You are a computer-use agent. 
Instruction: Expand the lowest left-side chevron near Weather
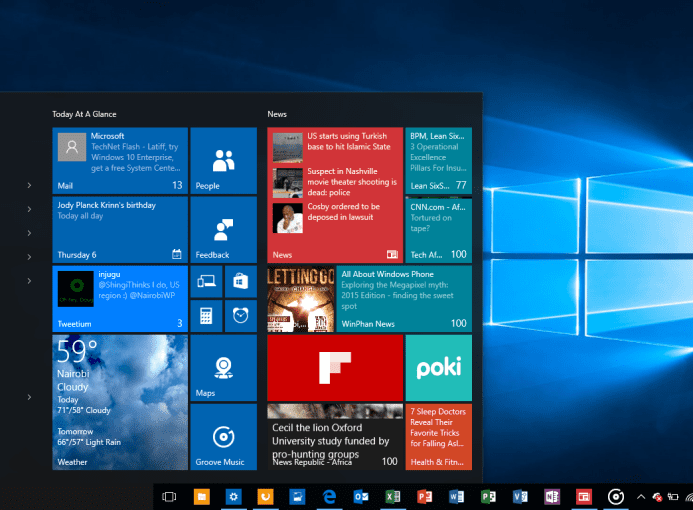click(29, 397)
